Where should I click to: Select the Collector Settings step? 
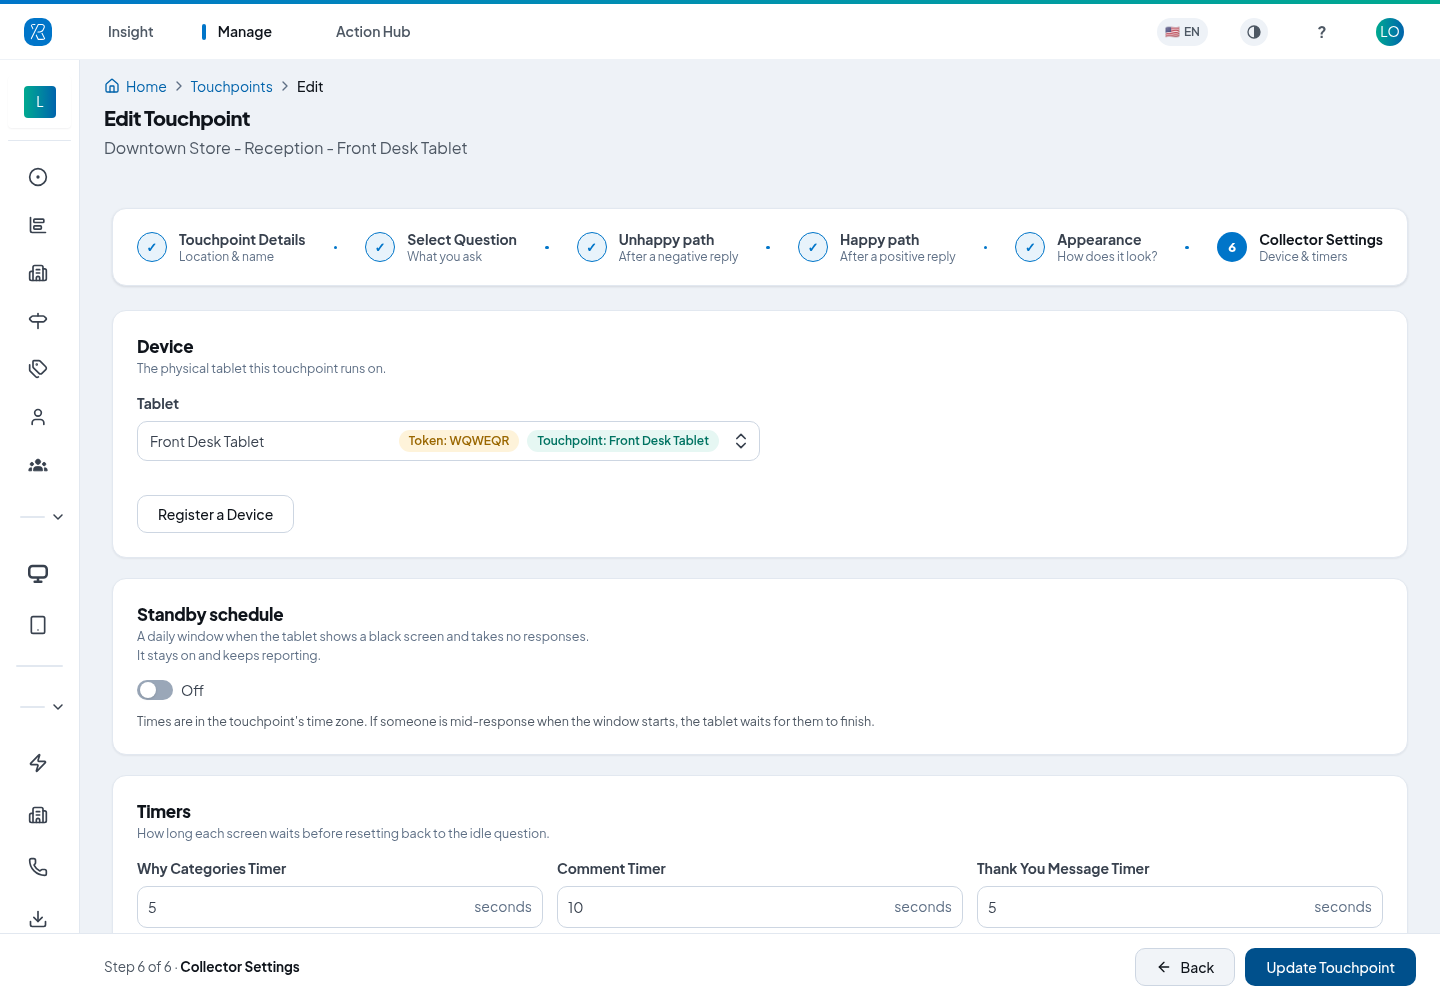point(1300,247)
